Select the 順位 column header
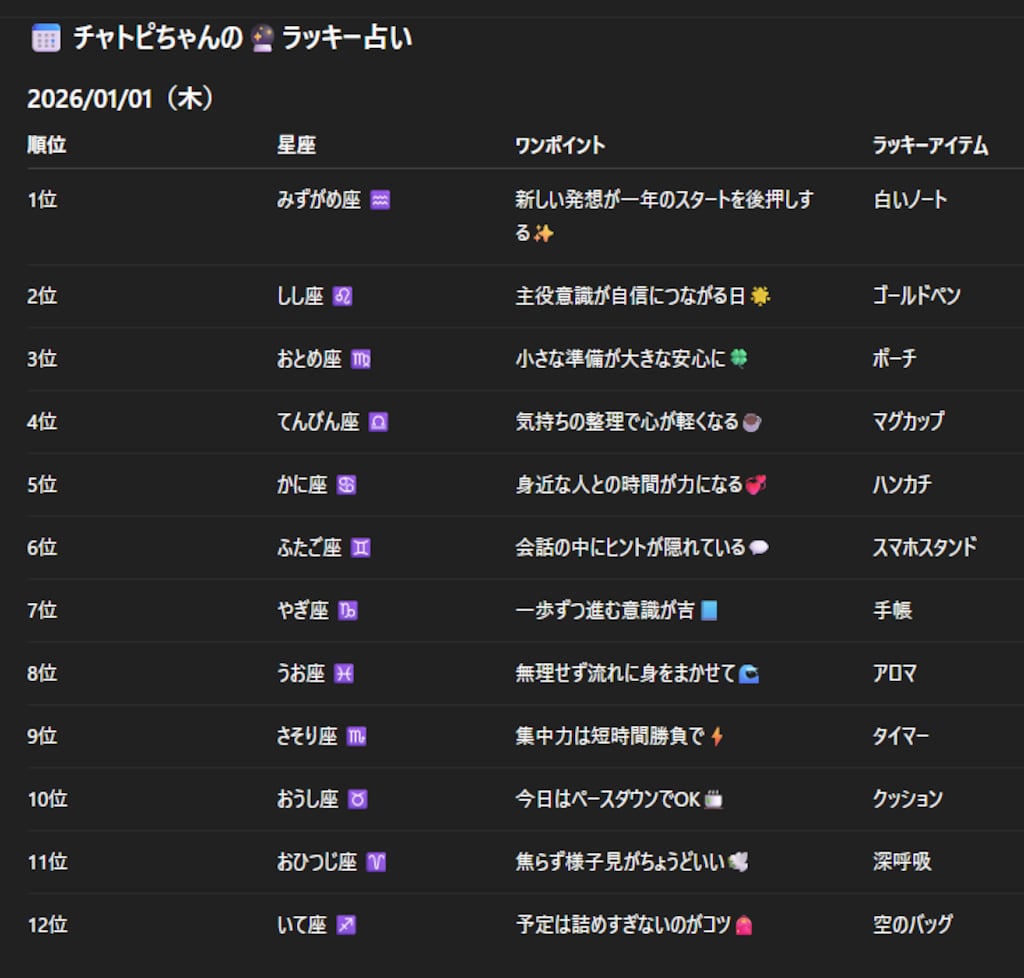1024x978 pixels. click(47, 145)
